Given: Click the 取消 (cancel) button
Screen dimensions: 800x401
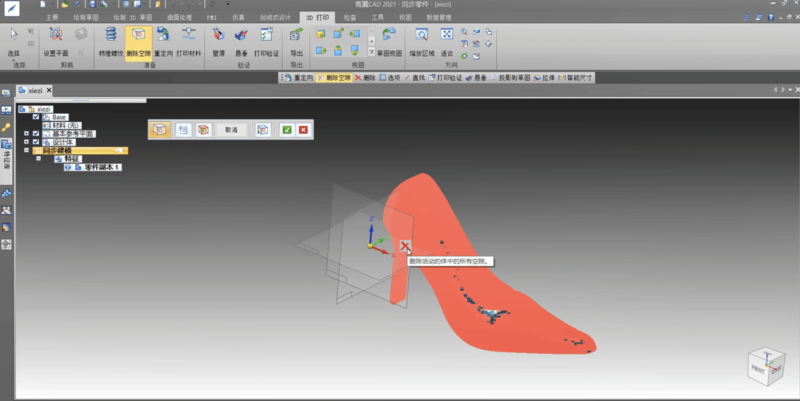Looking at the screenshot, I should (x=231, y=130).
